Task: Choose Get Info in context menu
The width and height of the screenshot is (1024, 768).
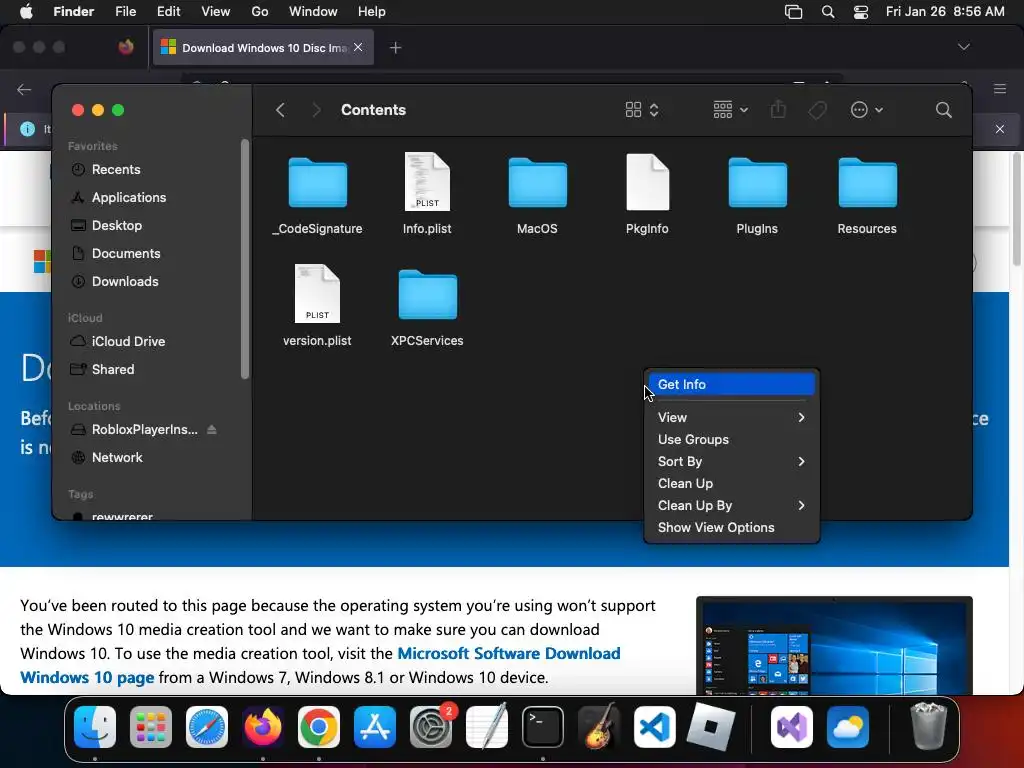Action: pyautogui.click(x=731, y=385)
